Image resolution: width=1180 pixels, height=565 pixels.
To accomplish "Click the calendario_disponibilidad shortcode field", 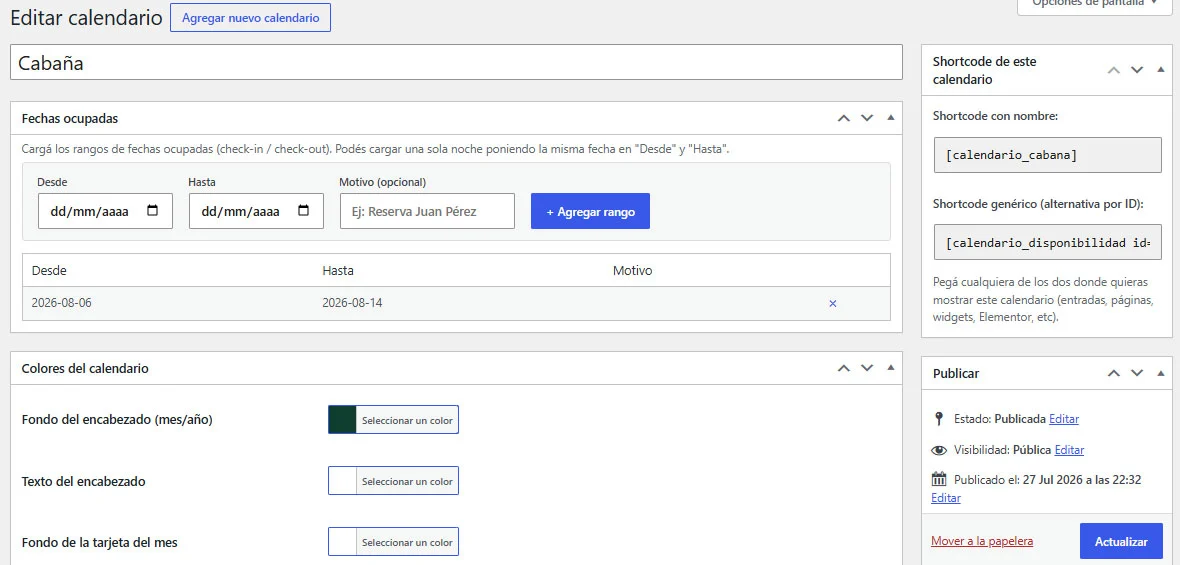I will [x=1048, y=242].
